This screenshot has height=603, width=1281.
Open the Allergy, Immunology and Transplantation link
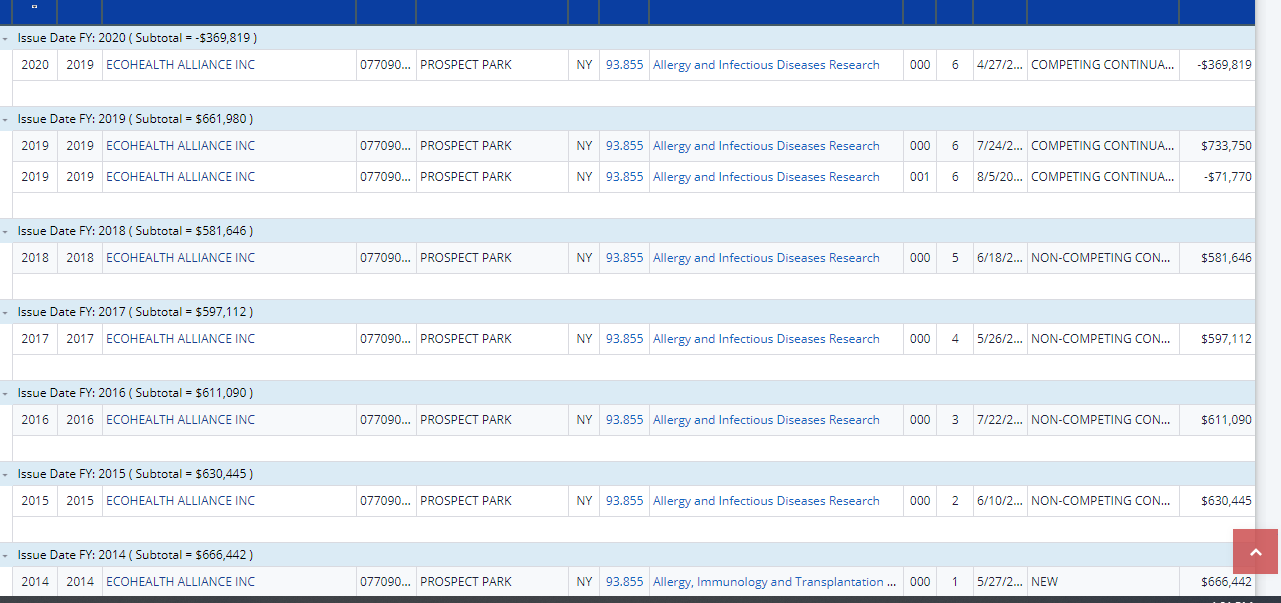(x=774, y=582)
